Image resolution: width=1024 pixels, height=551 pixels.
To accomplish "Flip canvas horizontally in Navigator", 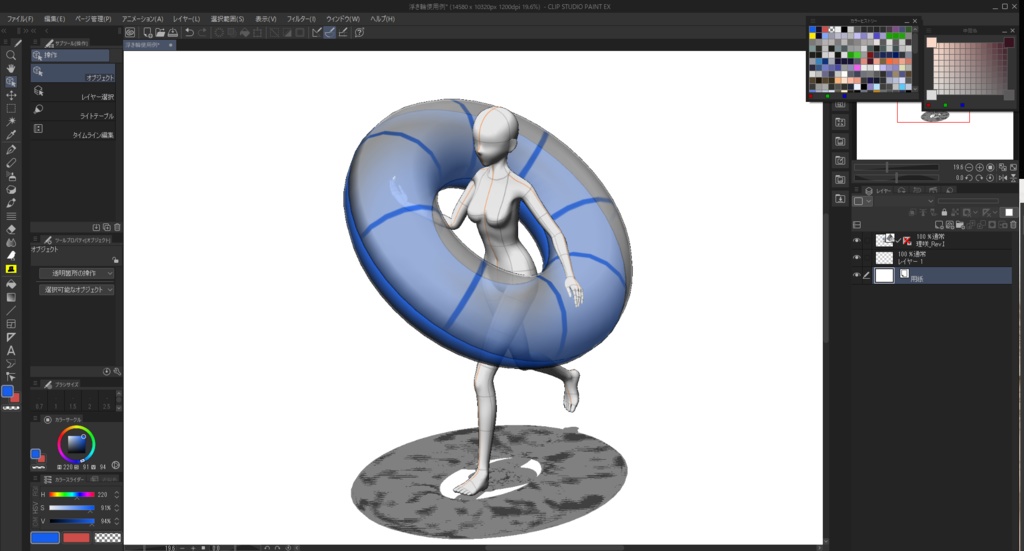I will [1002, 178].
